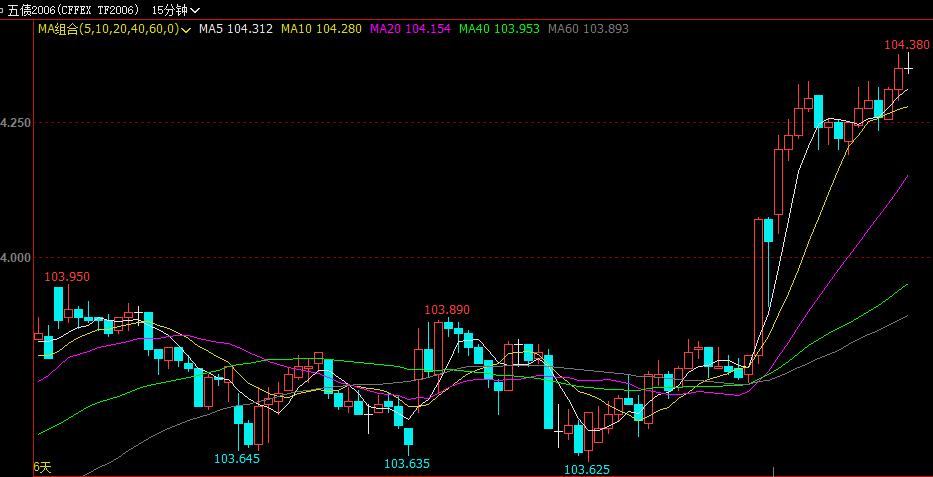Click the 103.645 low price label
933x477 pixels.
pyautogui.click(x=237, y=459)
